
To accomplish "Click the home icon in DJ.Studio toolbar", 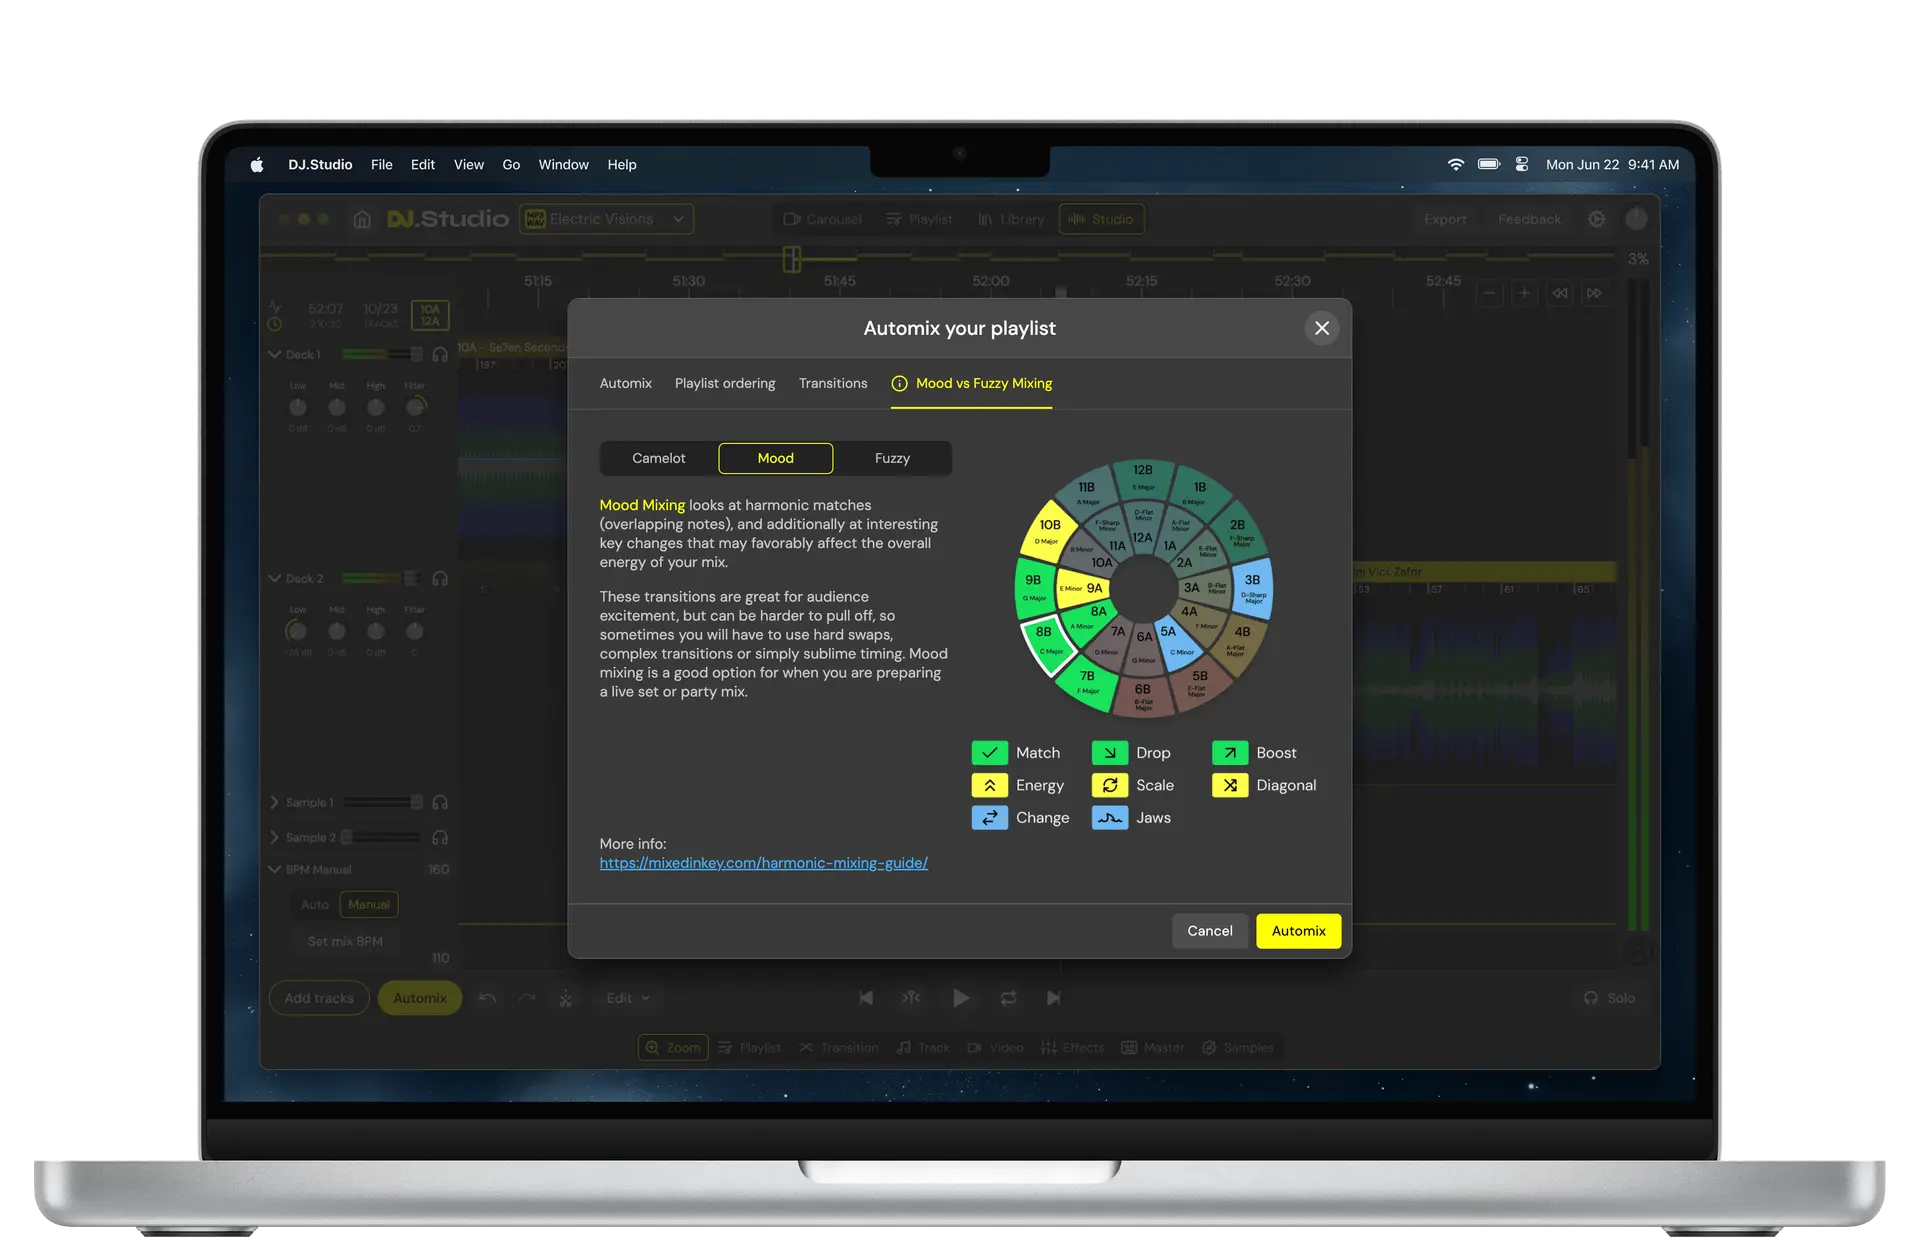I will 362,219.
